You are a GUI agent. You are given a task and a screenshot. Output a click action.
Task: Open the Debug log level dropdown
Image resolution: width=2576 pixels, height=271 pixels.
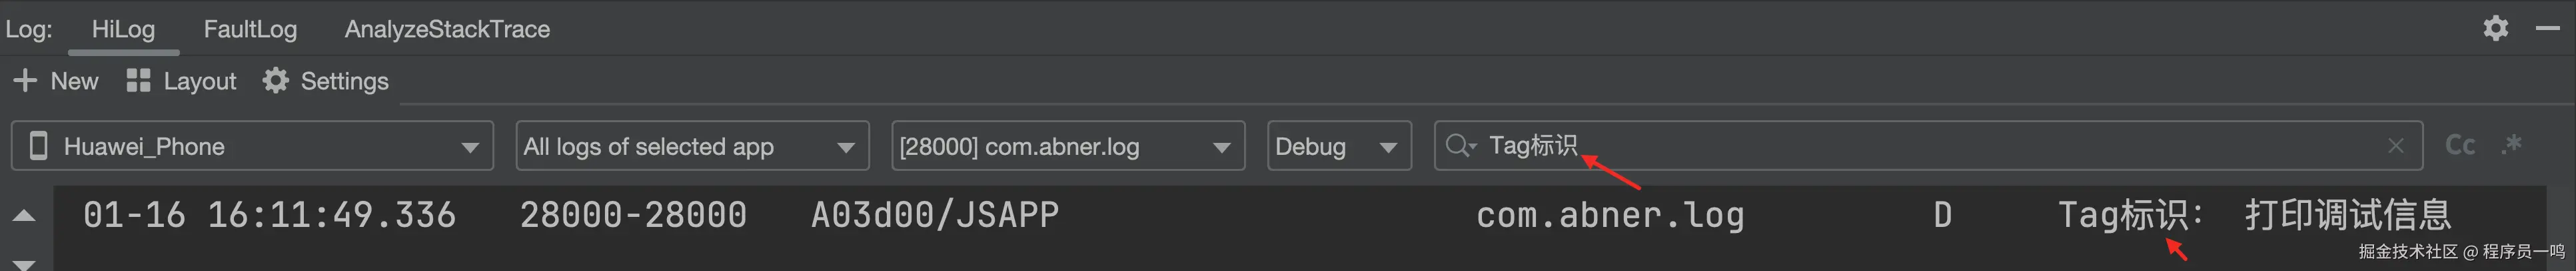1339,146
